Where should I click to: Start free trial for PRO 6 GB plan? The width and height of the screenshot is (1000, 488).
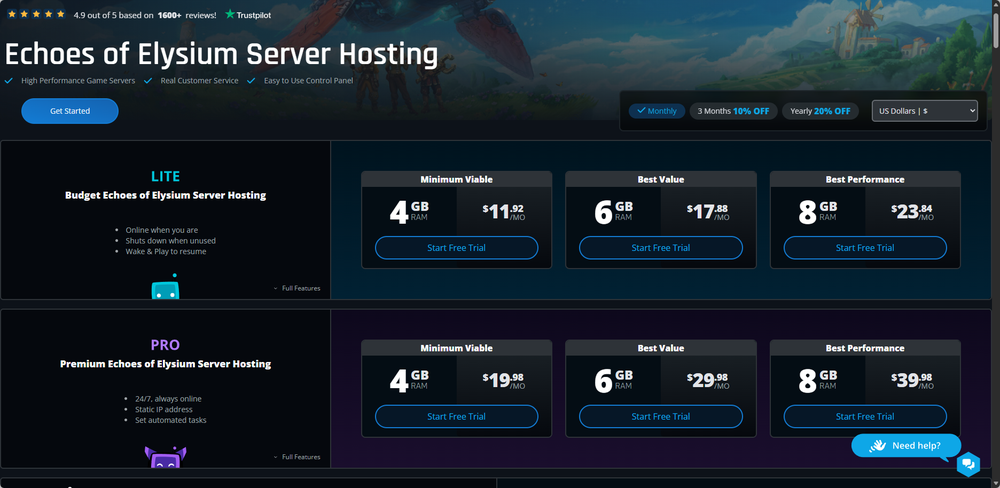(x=661, y=417)
